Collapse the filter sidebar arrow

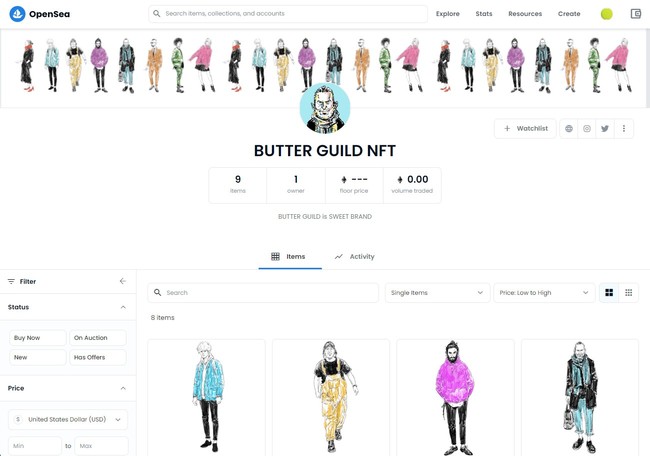(x=123, y=281)
